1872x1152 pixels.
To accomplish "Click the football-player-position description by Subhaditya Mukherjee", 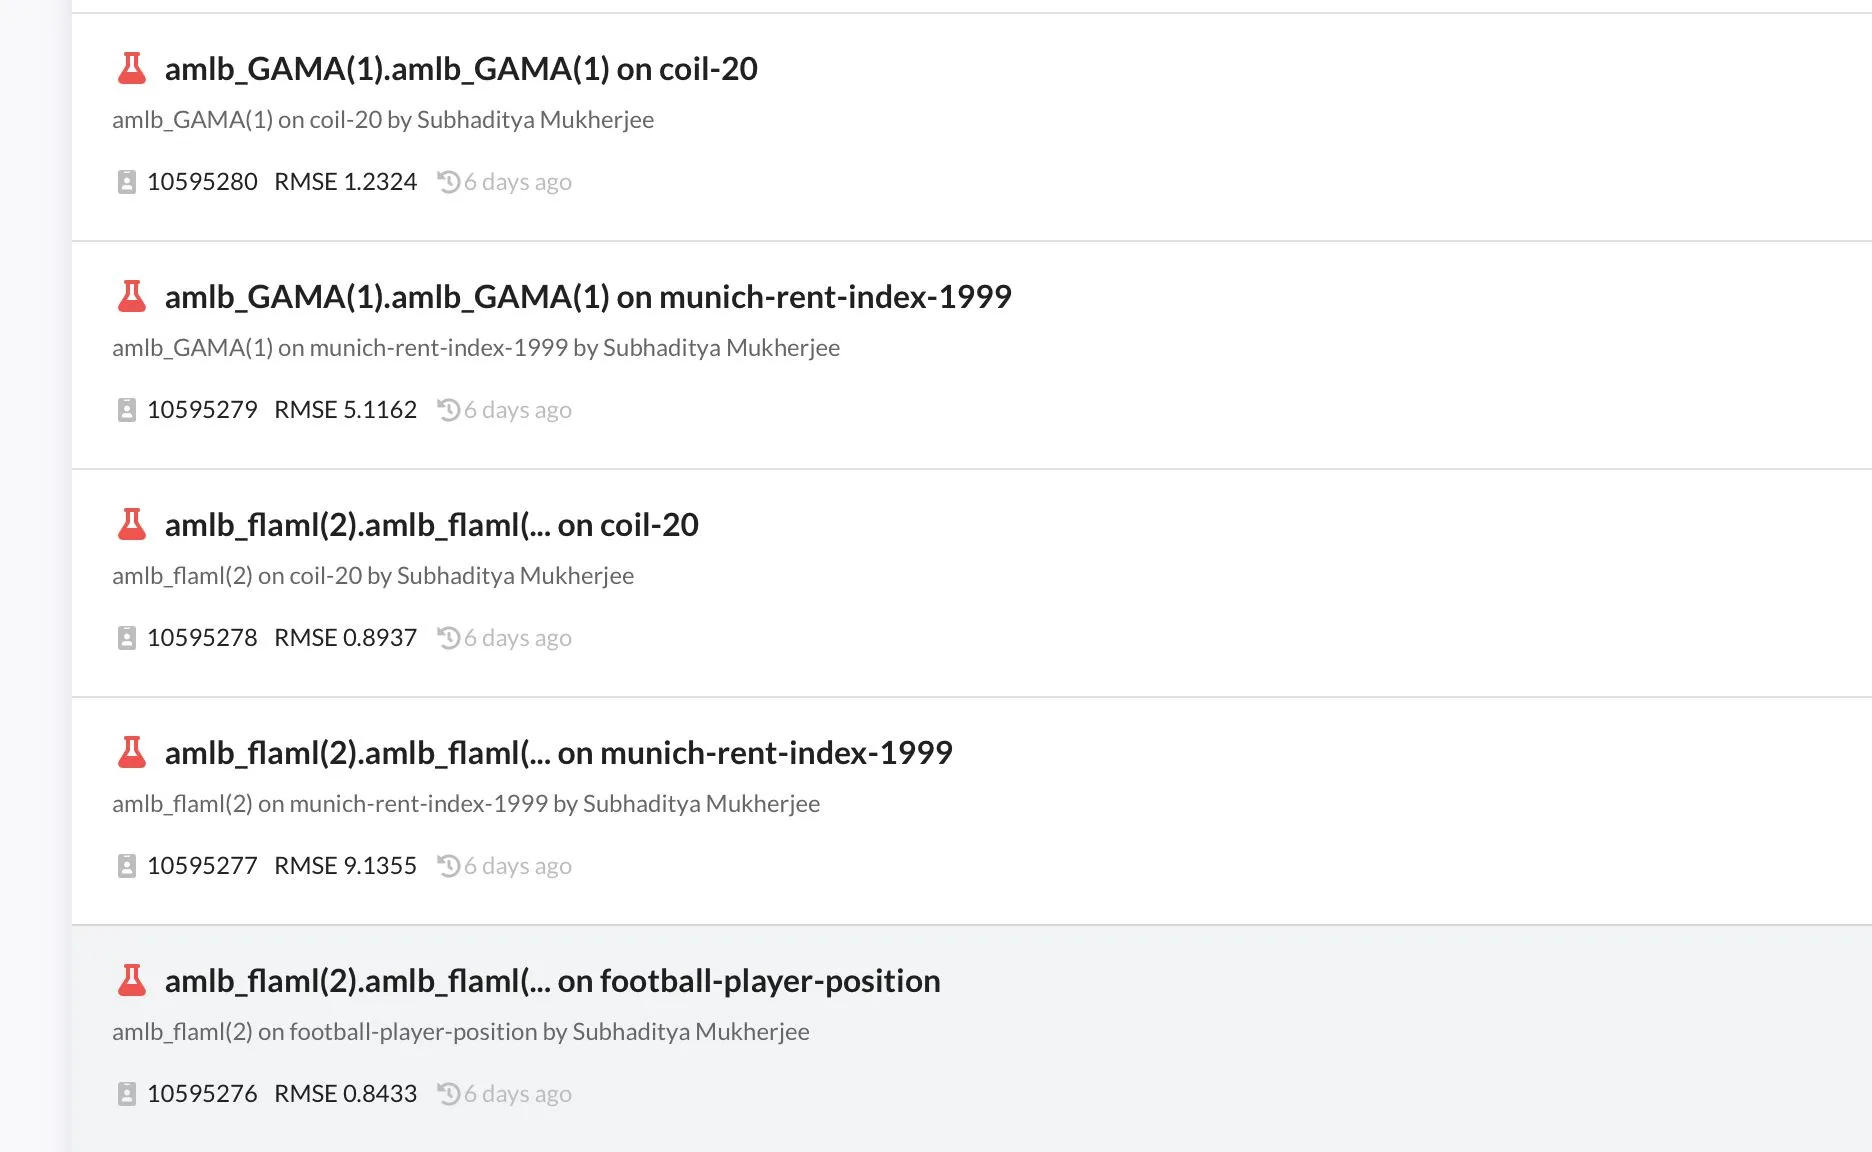I will [461, 1032].
